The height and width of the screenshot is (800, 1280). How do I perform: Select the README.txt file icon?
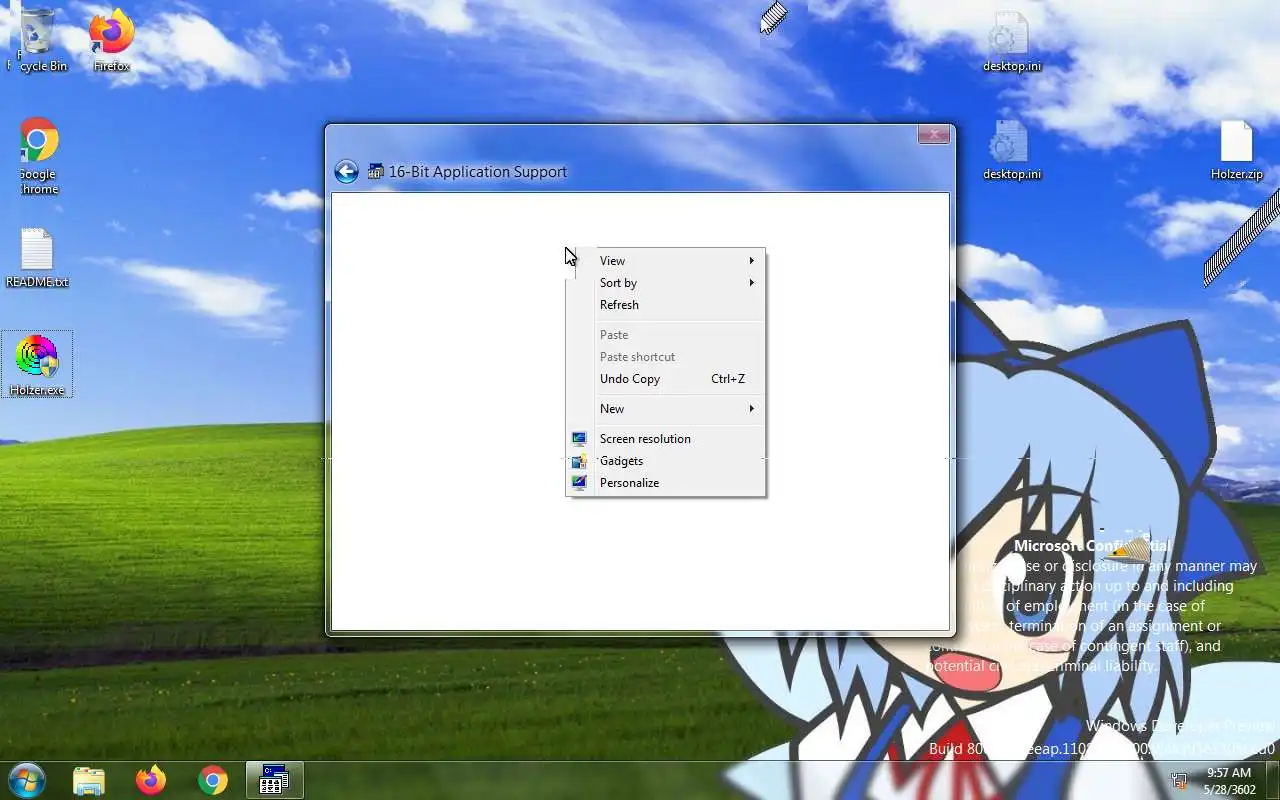pos(37,258)
